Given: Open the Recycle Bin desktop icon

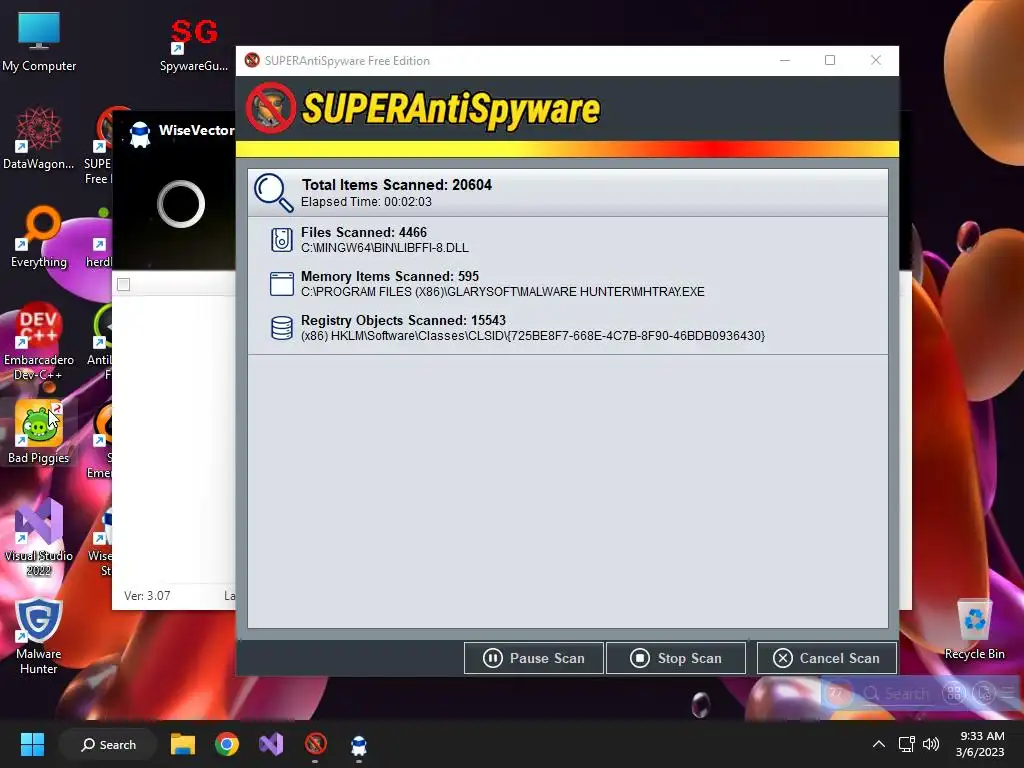Looking at the screenshot, I should pyautogui.click(x=974, y=629).
